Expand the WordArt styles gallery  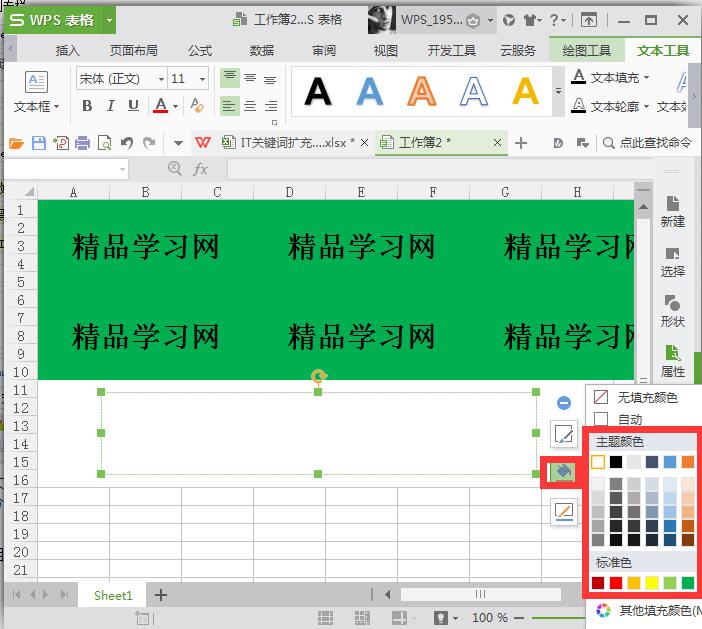pos(558,91)
